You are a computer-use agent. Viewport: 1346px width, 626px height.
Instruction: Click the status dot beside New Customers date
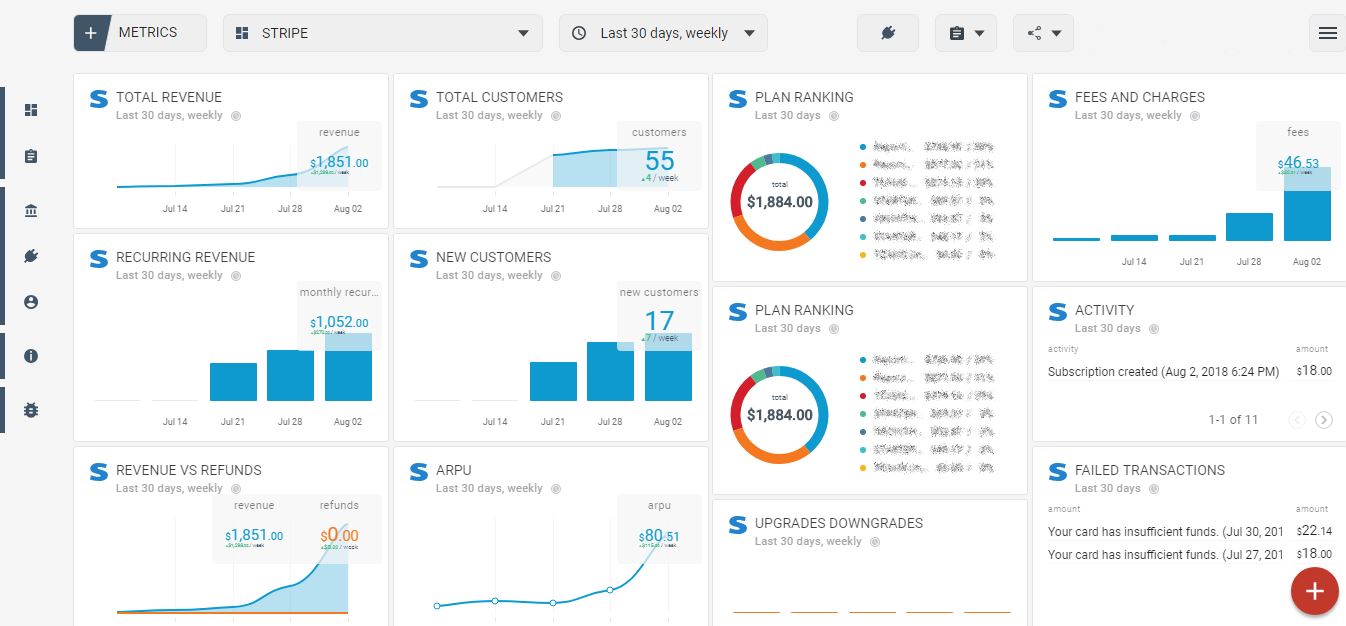556,276
